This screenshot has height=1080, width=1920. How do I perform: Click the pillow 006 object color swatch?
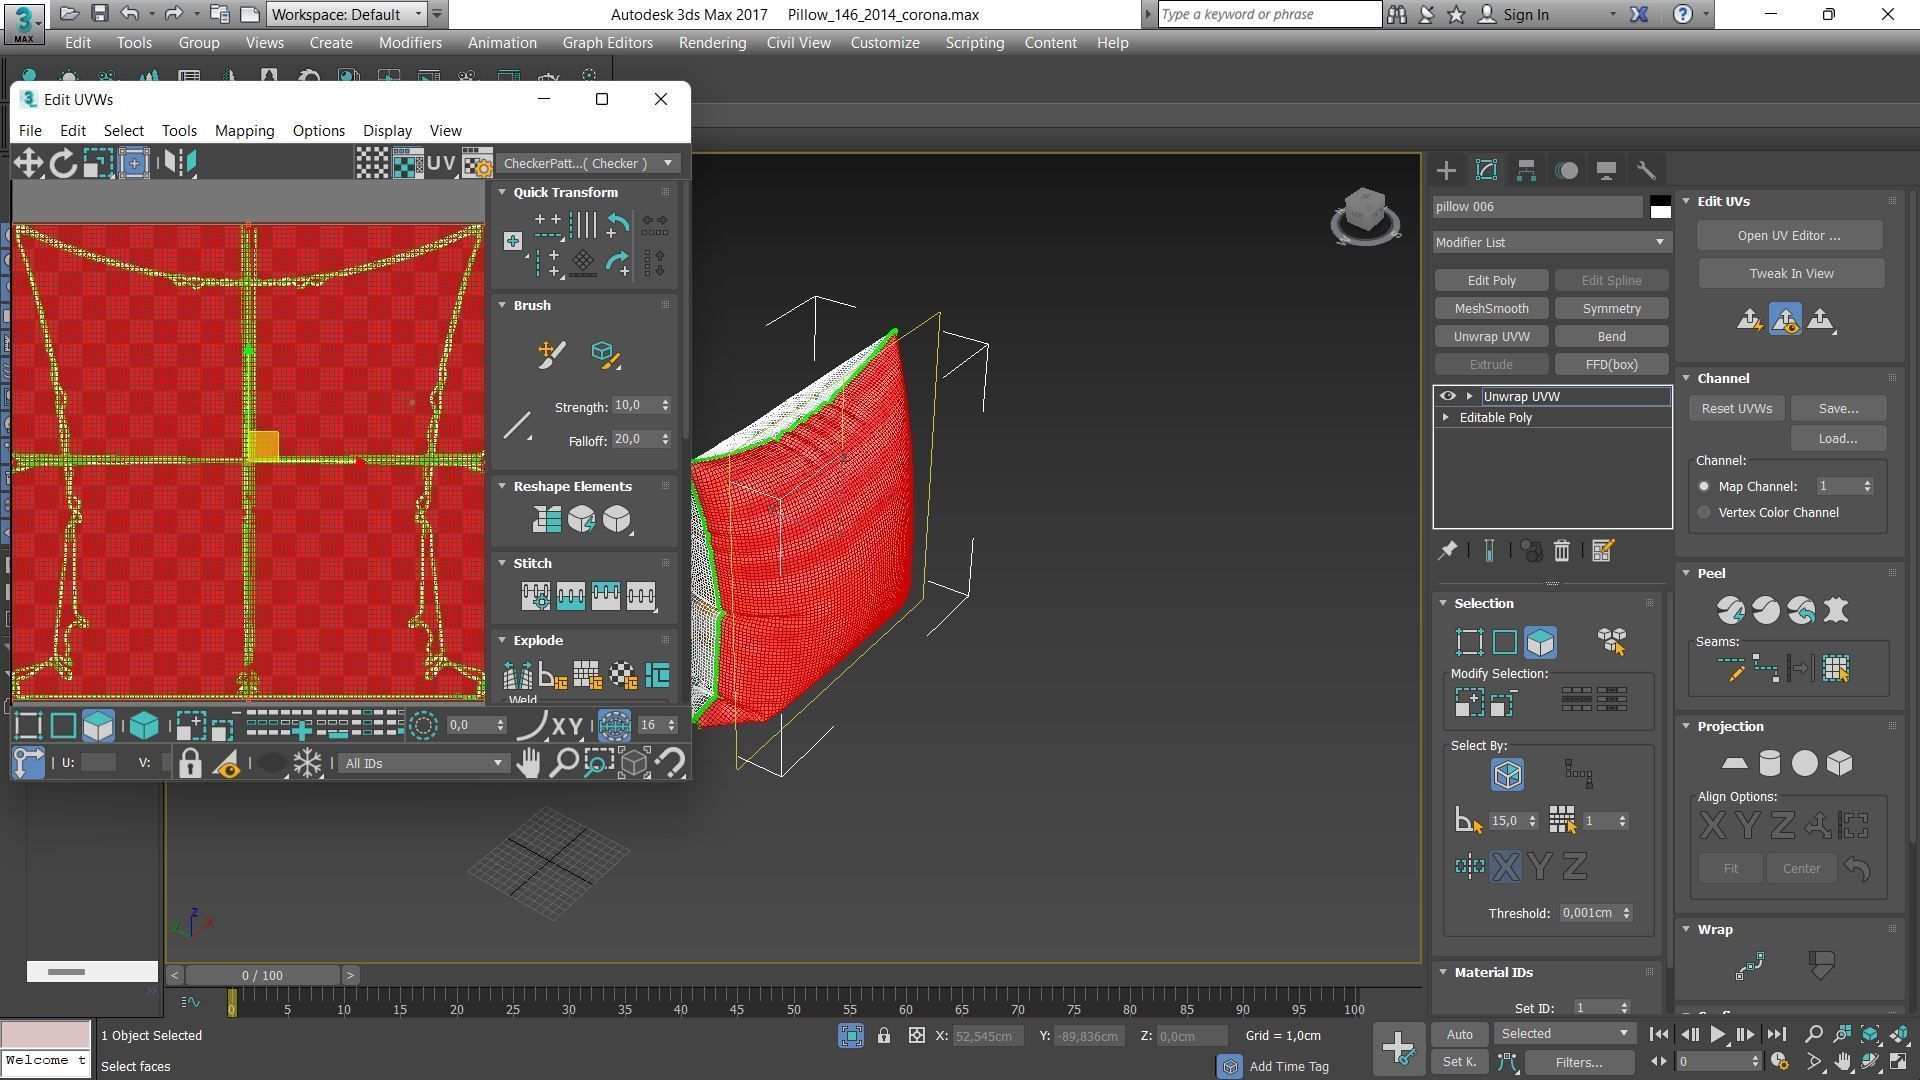click(1660, 207)
